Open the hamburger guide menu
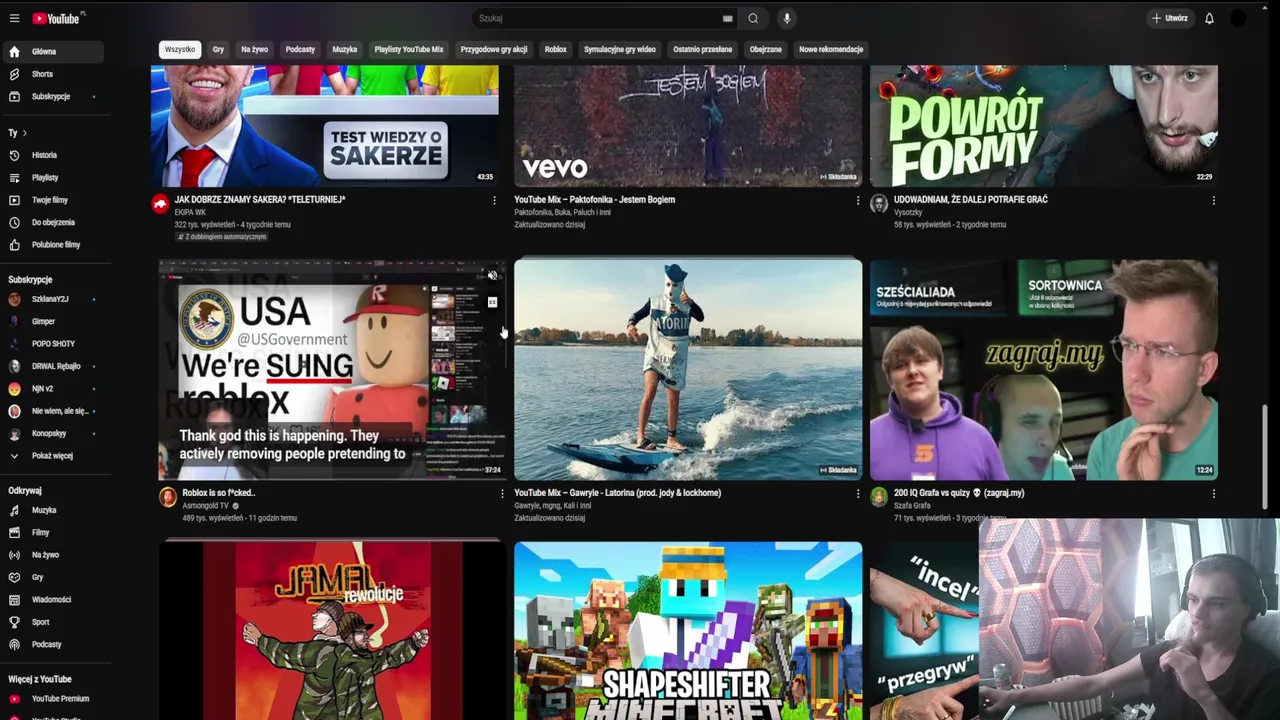 (14, 18)
